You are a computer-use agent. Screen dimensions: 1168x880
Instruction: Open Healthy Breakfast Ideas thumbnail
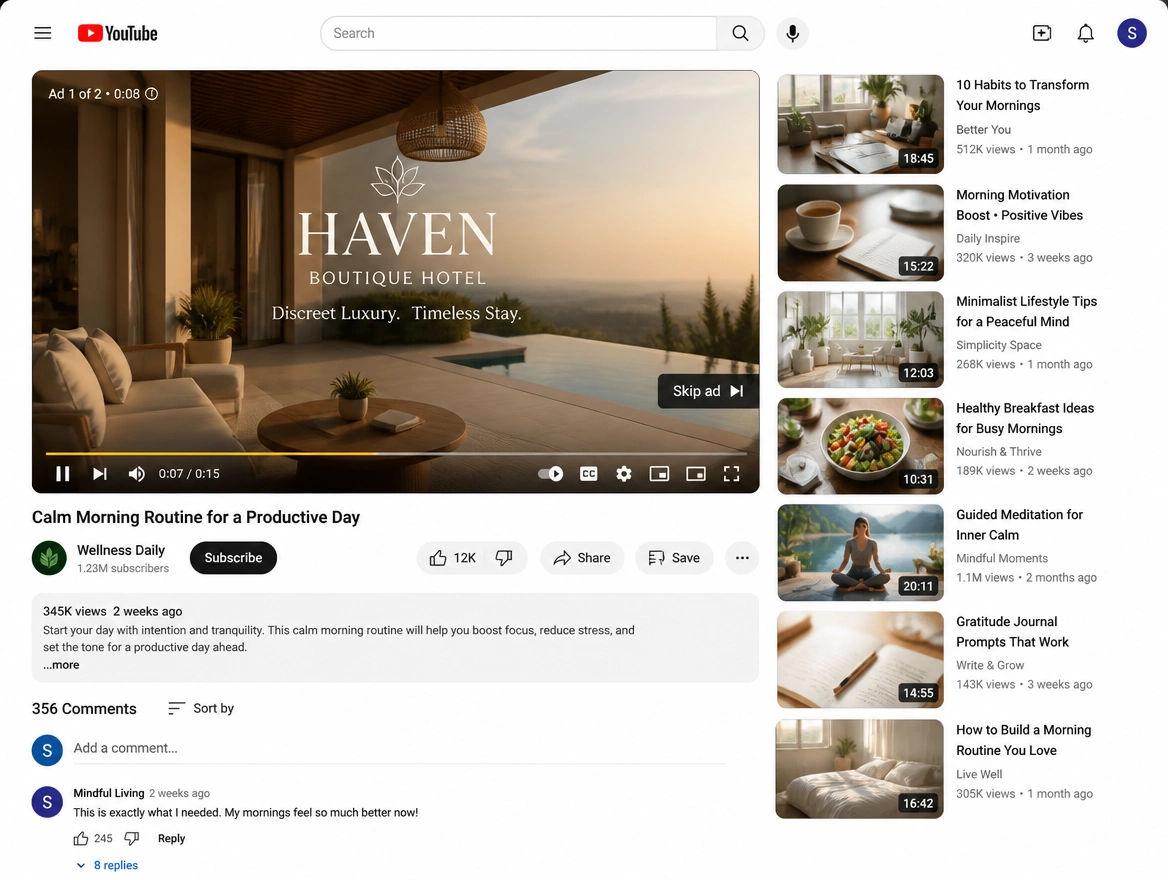point(860,446)
